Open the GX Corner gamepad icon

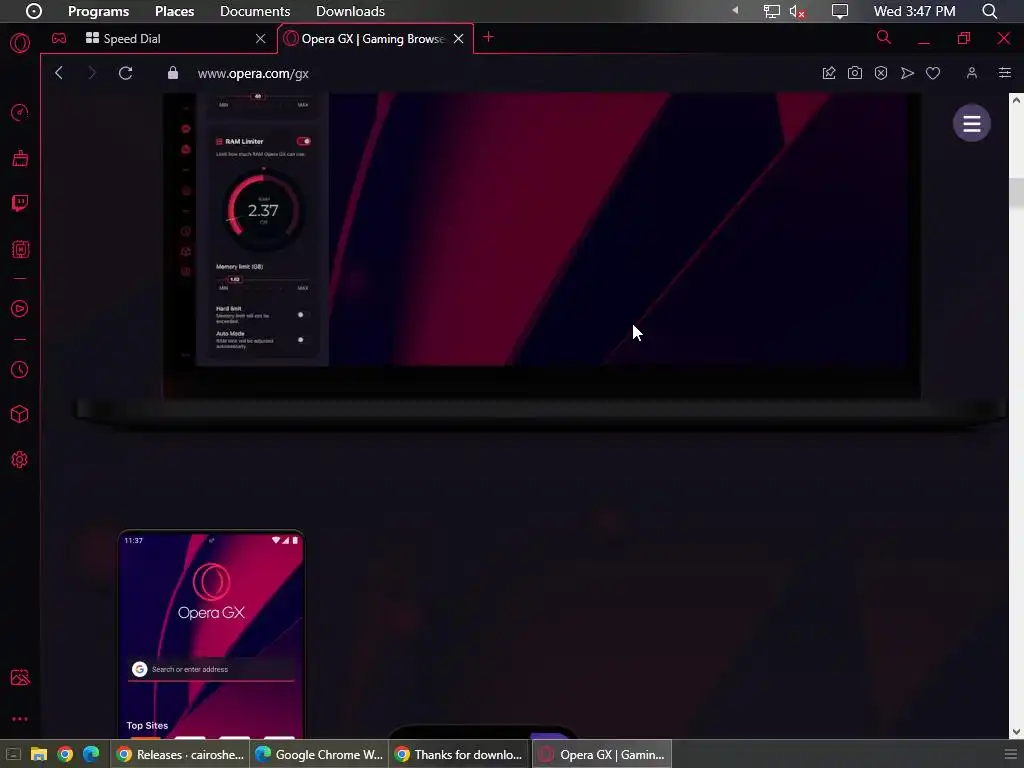click(59, 38)
